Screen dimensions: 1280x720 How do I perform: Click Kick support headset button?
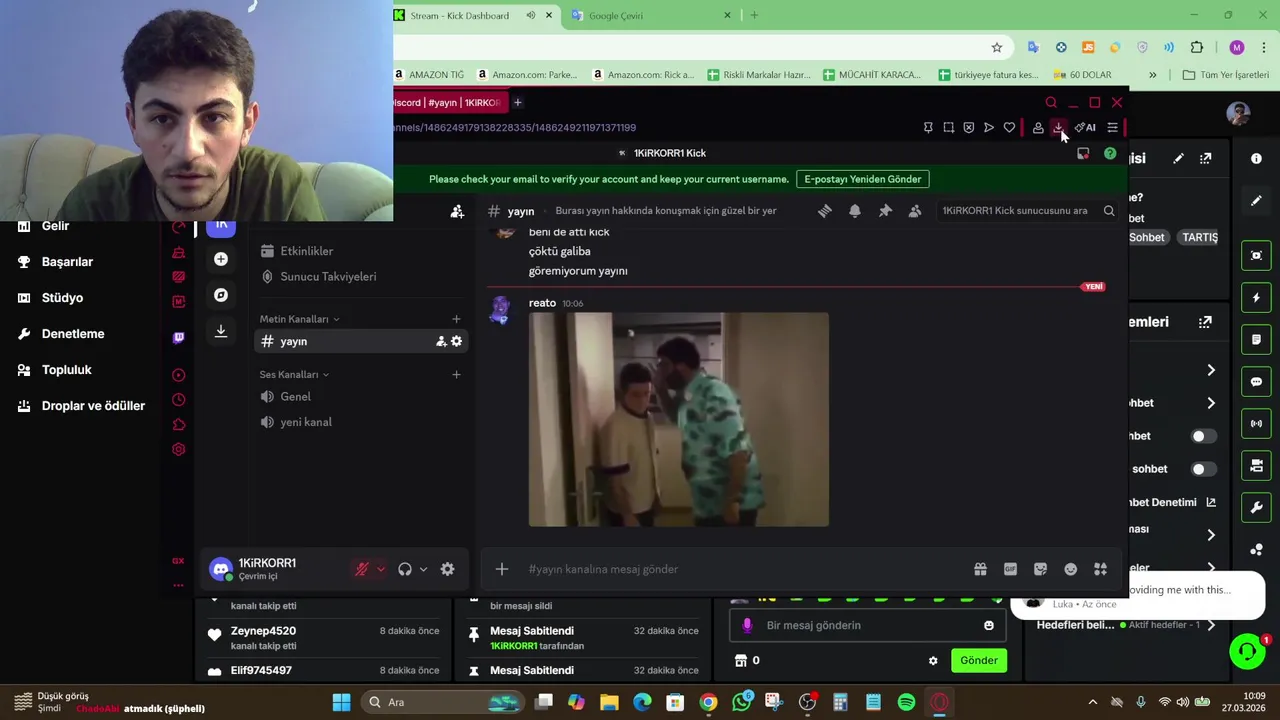[1247, 652]
